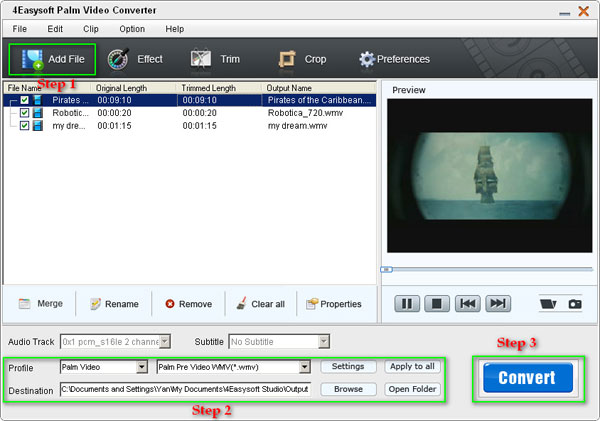Open the Option menu

(x=132, y=29)
